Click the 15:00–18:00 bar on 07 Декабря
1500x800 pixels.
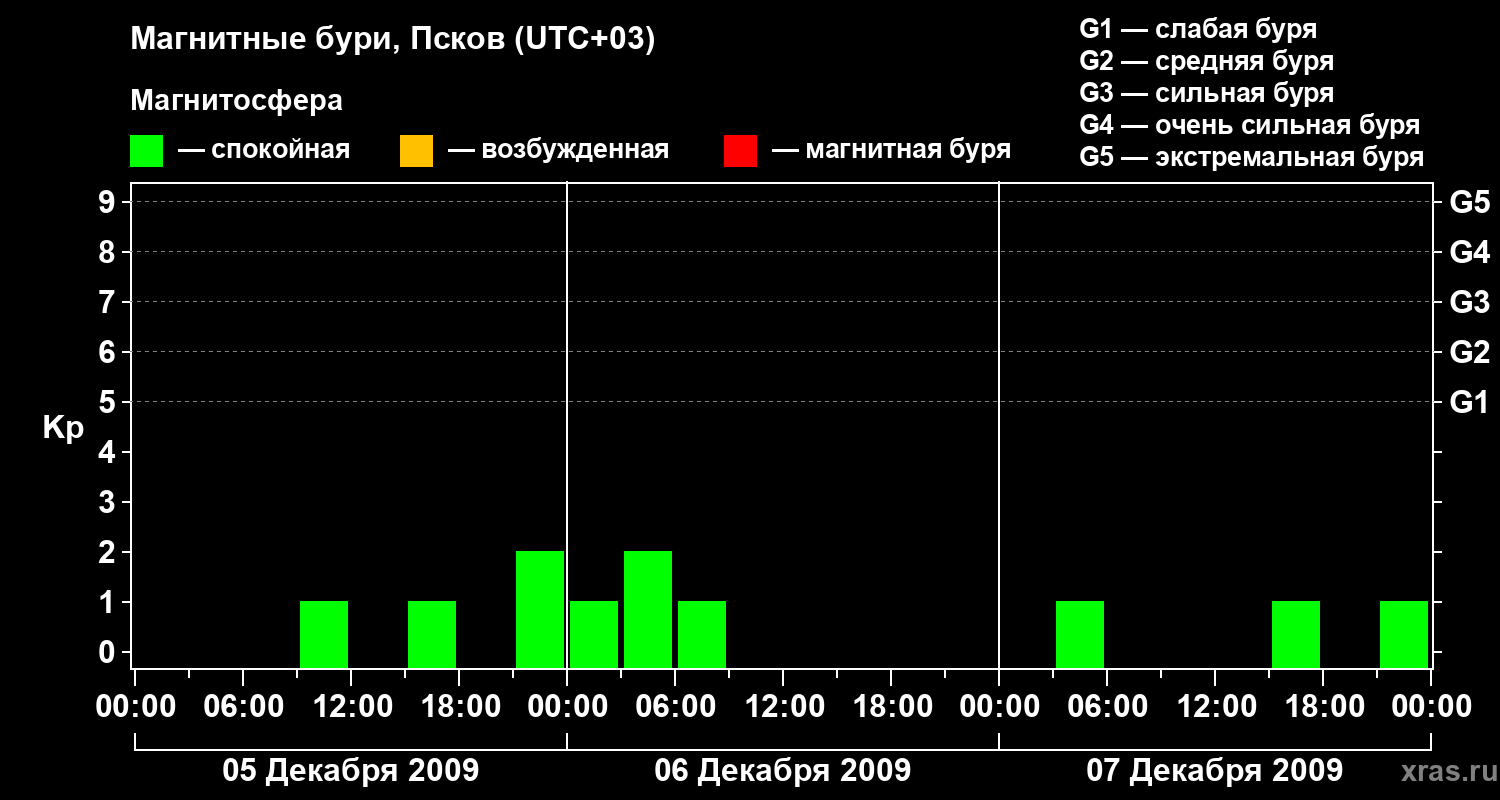click(x=1296, y=634)
